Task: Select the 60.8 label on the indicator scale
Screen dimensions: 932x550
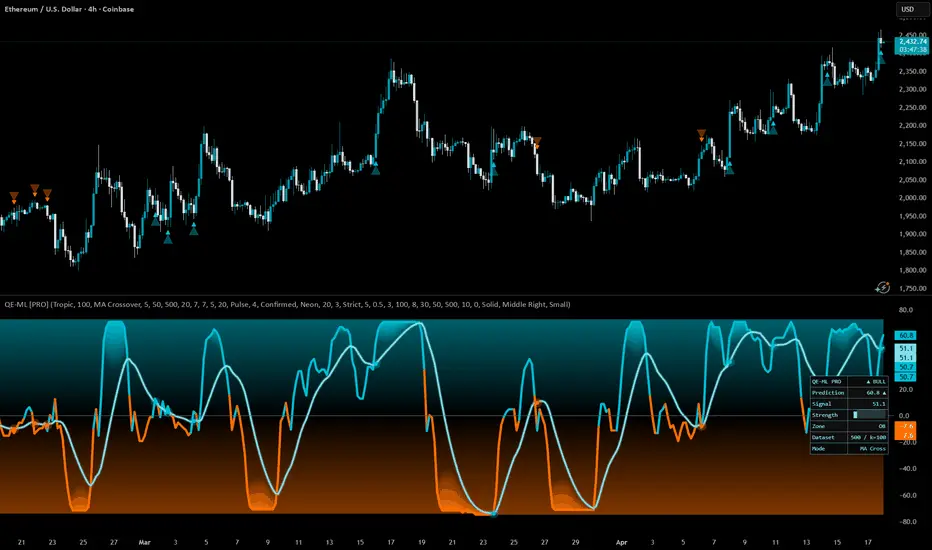Action: (906, 335)
